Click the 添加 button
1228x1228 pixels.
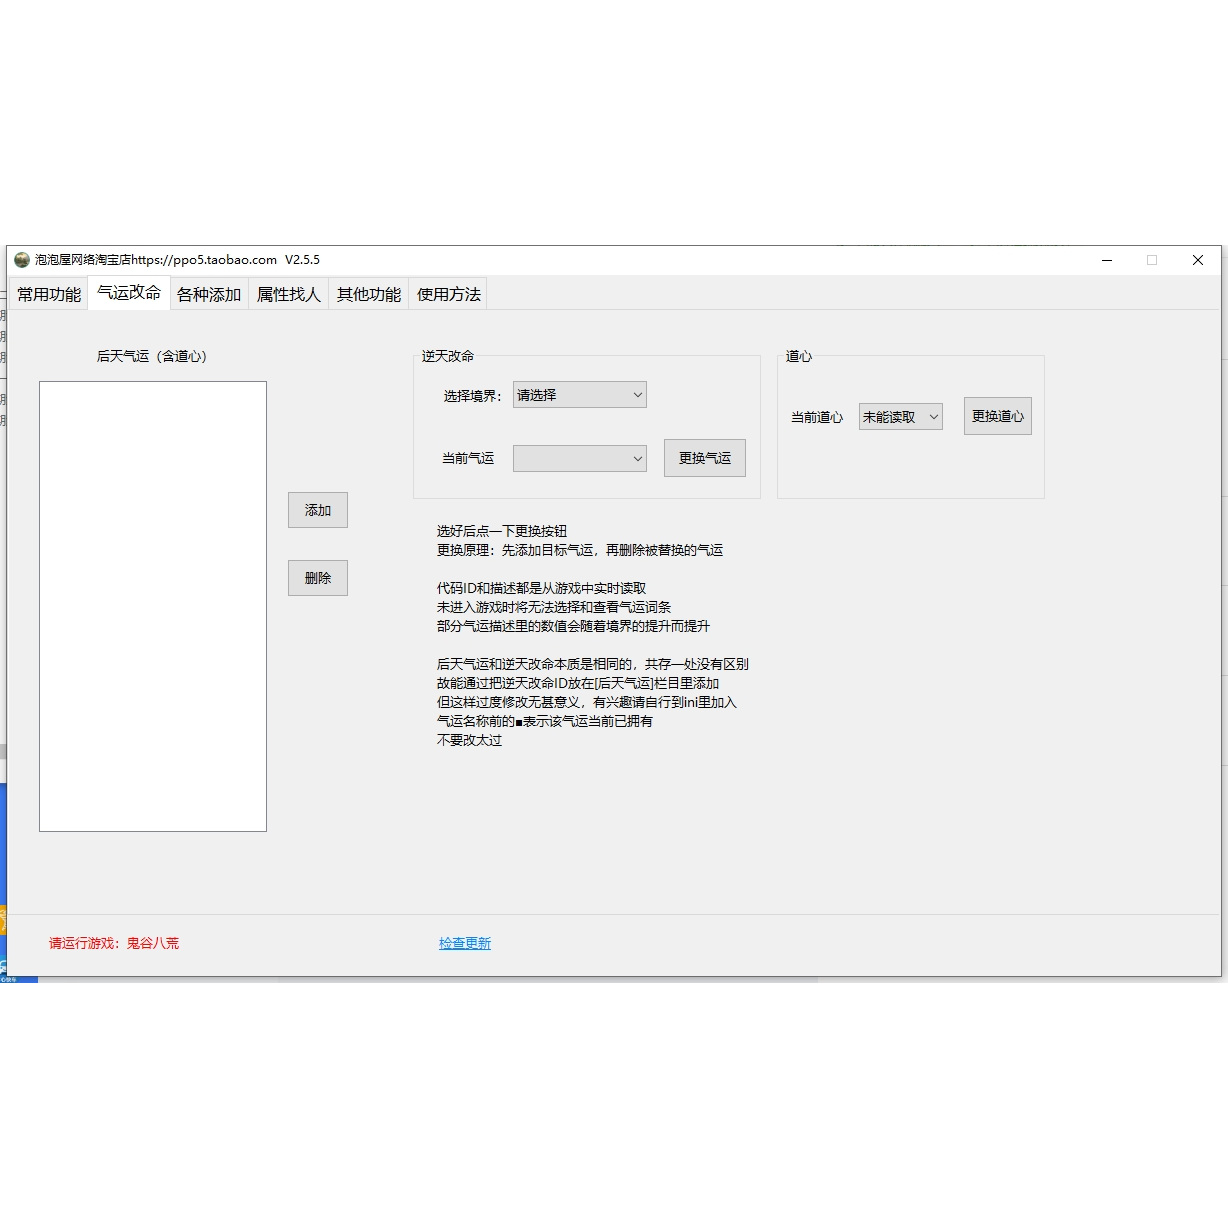[318, 510]
